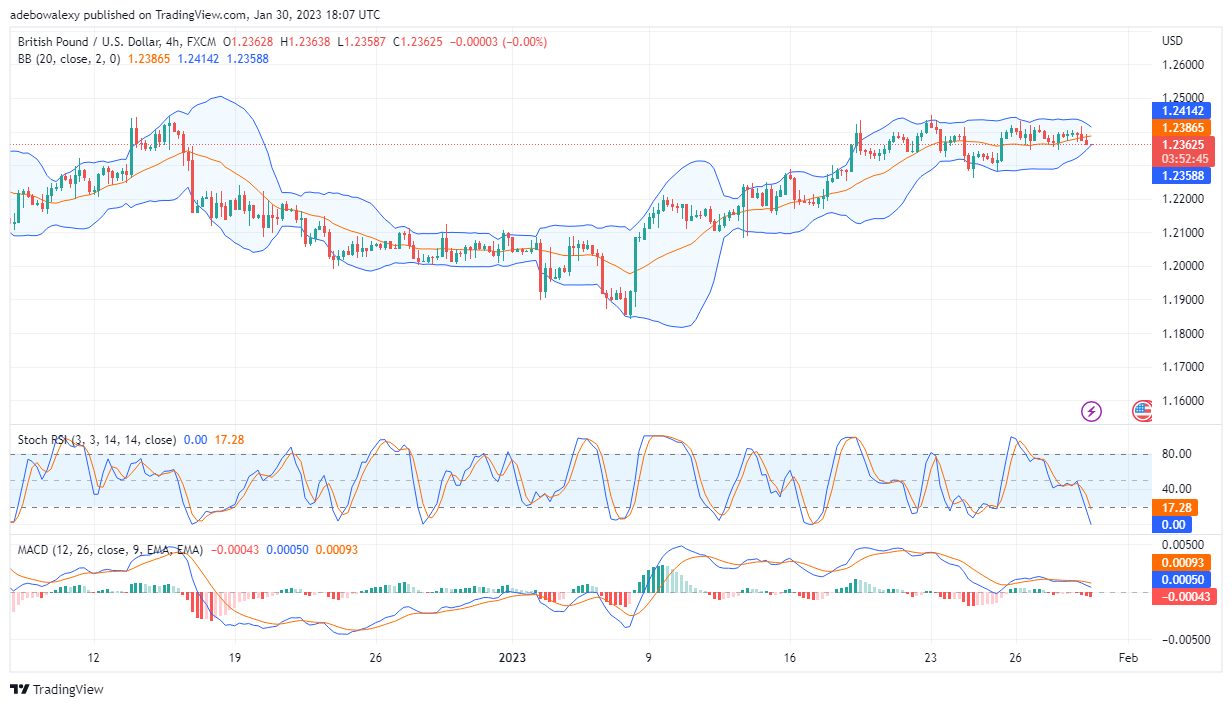This screenshot has width=1232, height=707.
Task: Click the 1.26000 price axis tick
Action: (1182, 65)
